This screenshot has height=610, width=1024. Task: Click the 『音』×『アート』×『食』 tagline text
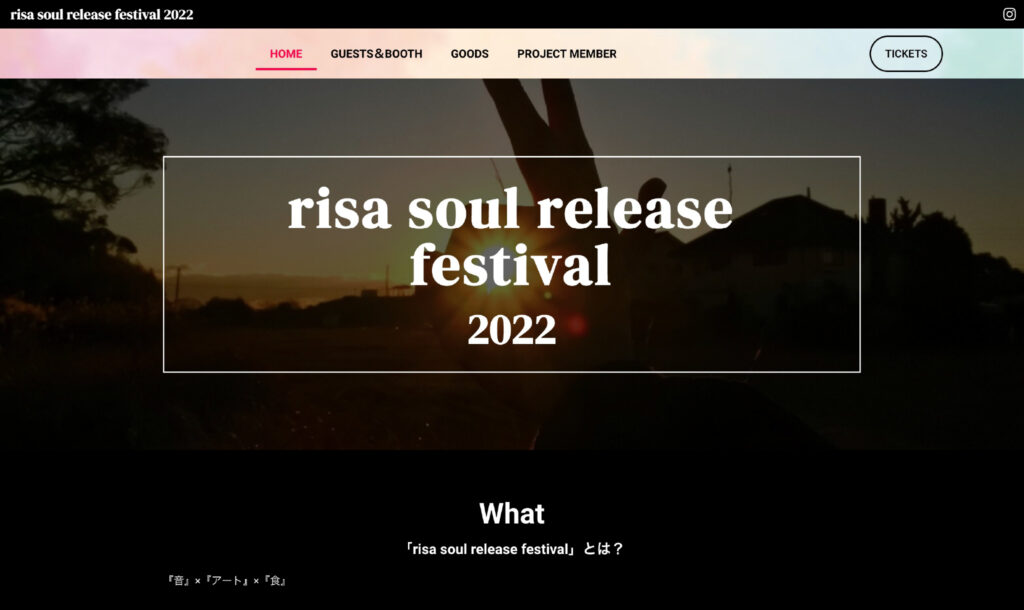click(227, 581)
